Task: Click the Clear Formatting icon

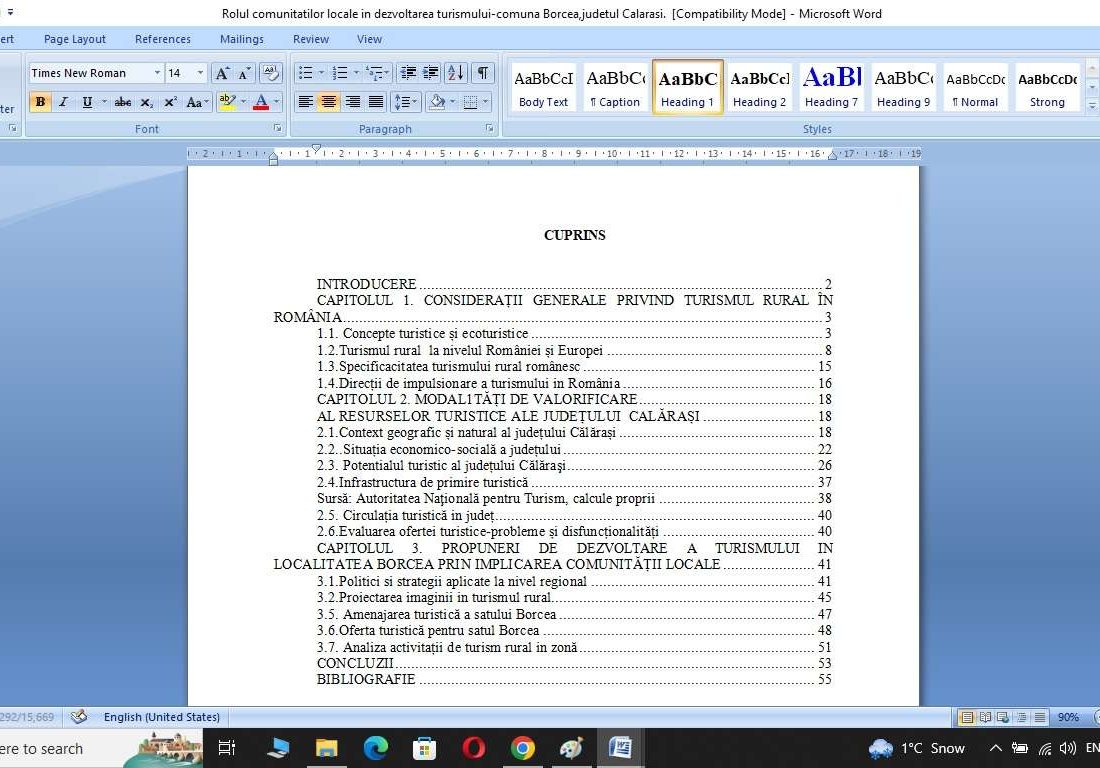Action: 270,73
